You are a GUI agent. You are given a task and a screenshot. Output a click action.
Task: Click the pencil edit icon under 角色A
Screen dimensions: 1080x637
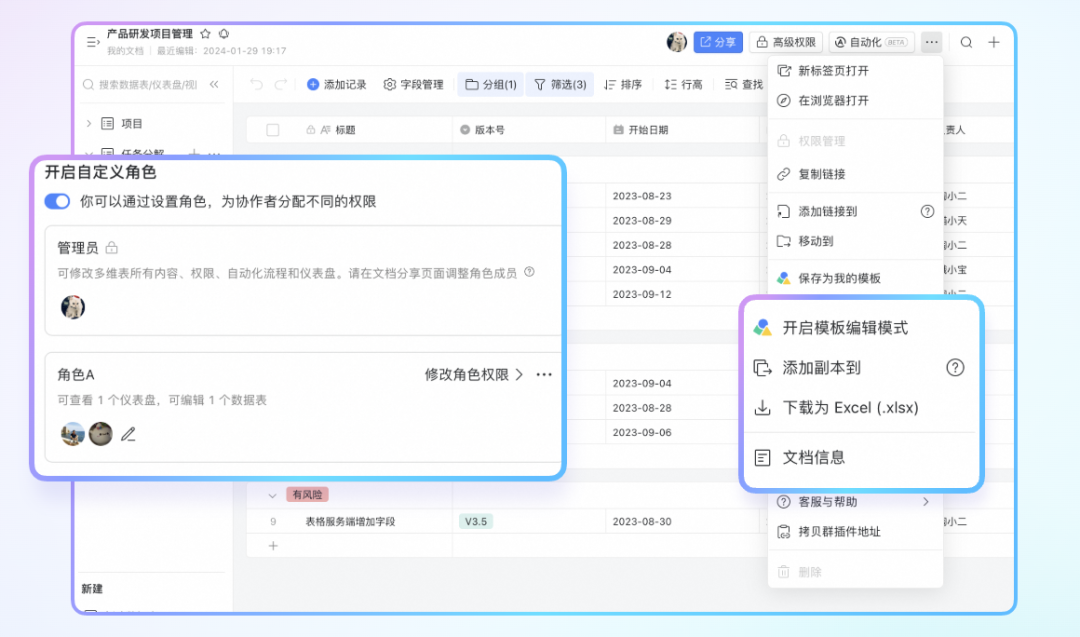tap(128, 434)
